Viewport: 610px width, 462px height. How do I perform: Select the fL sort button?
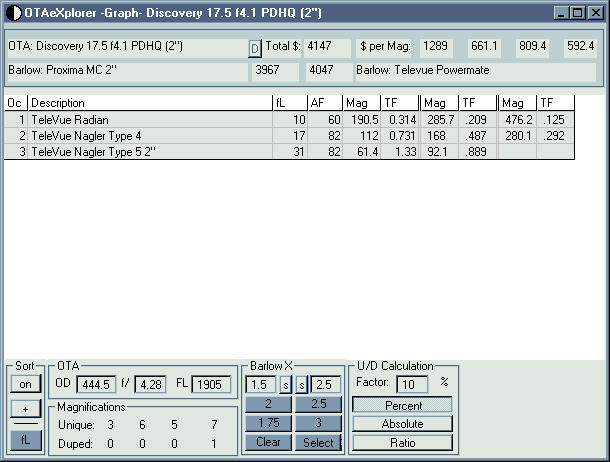pyautogui.click(x=25, y=440)
